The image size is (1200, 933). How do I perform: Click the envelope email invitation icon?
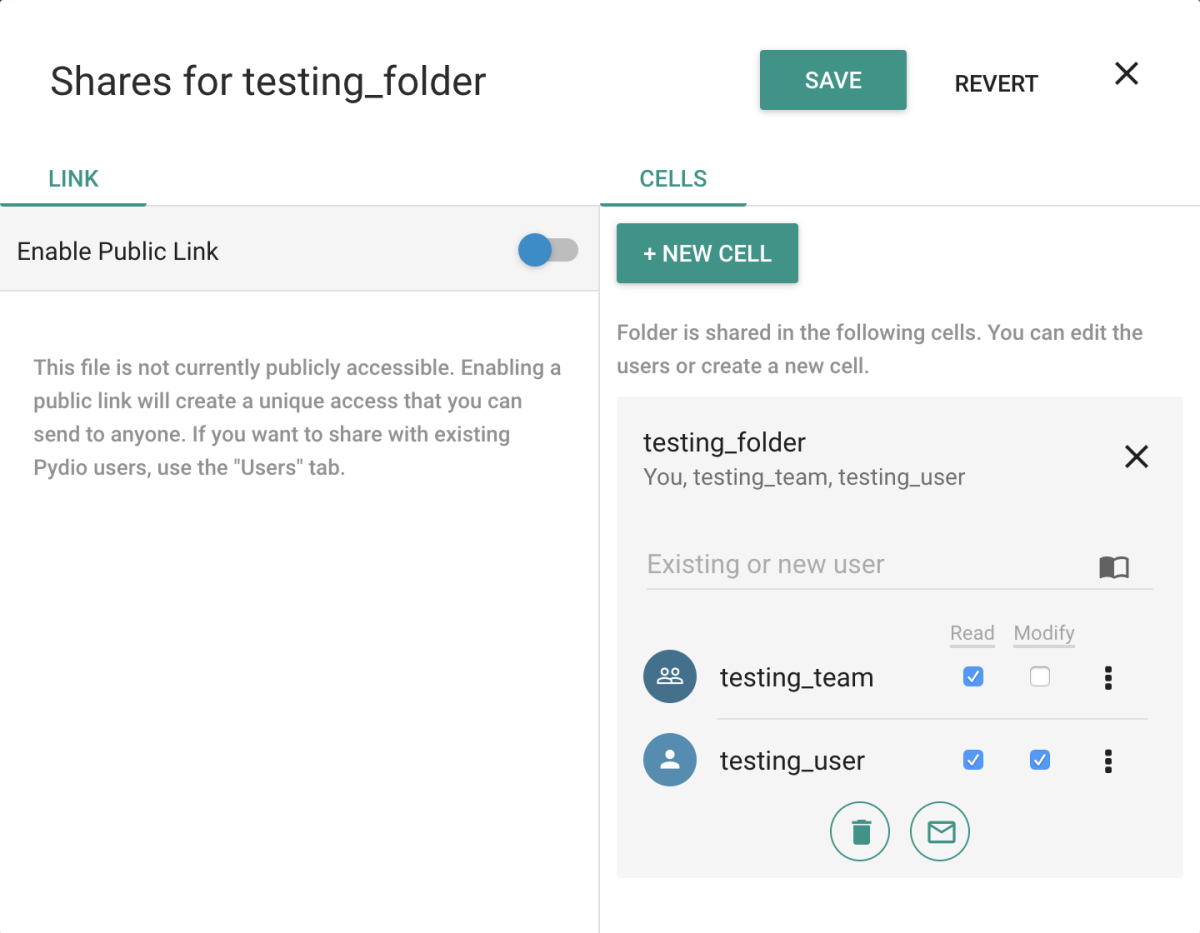click(940, 832)
